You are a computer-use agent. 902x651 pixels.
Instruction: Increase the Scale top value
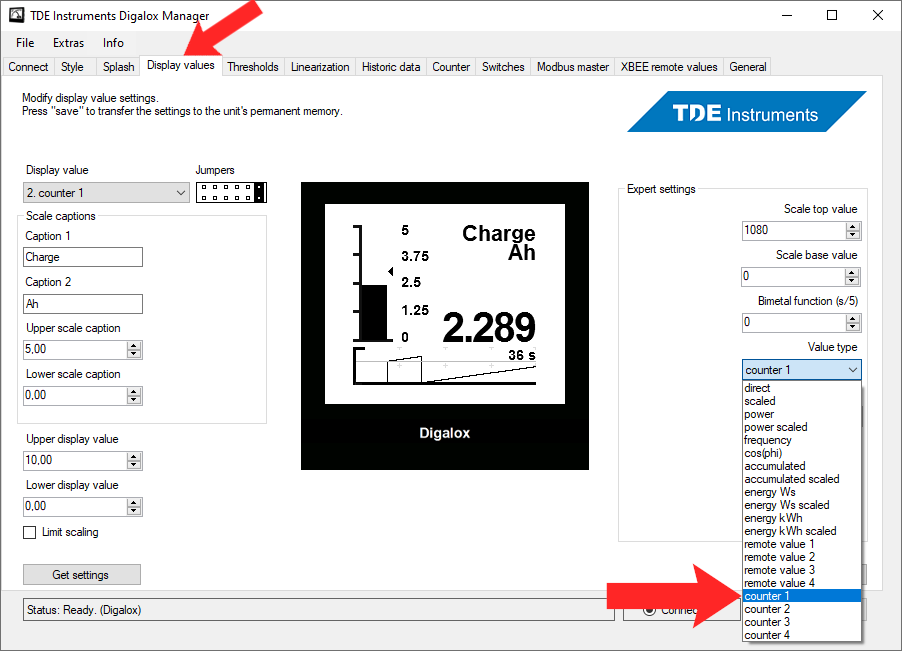[853, 227]
